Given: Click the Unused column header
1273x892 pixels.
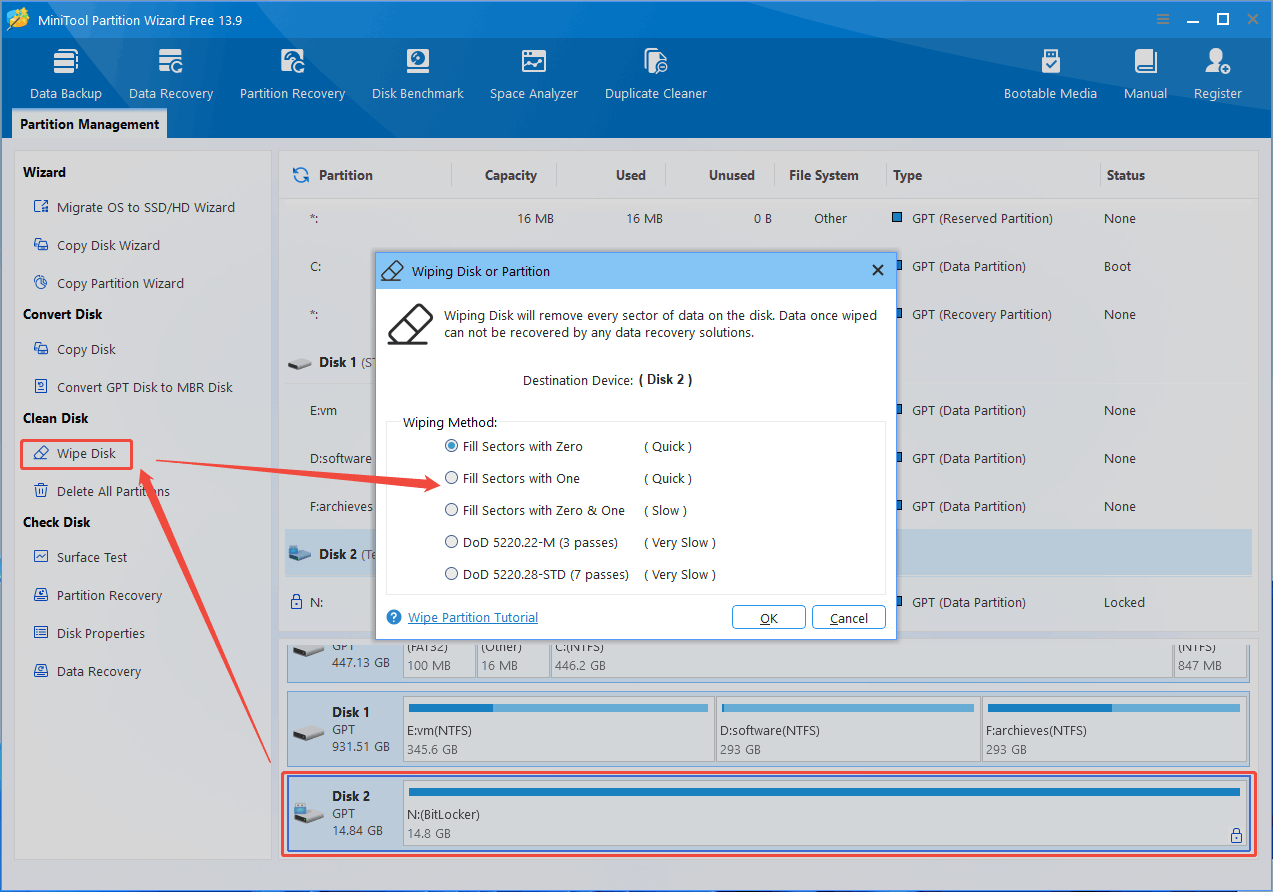Looking at the screenshot, I should (x=731, y=175).
